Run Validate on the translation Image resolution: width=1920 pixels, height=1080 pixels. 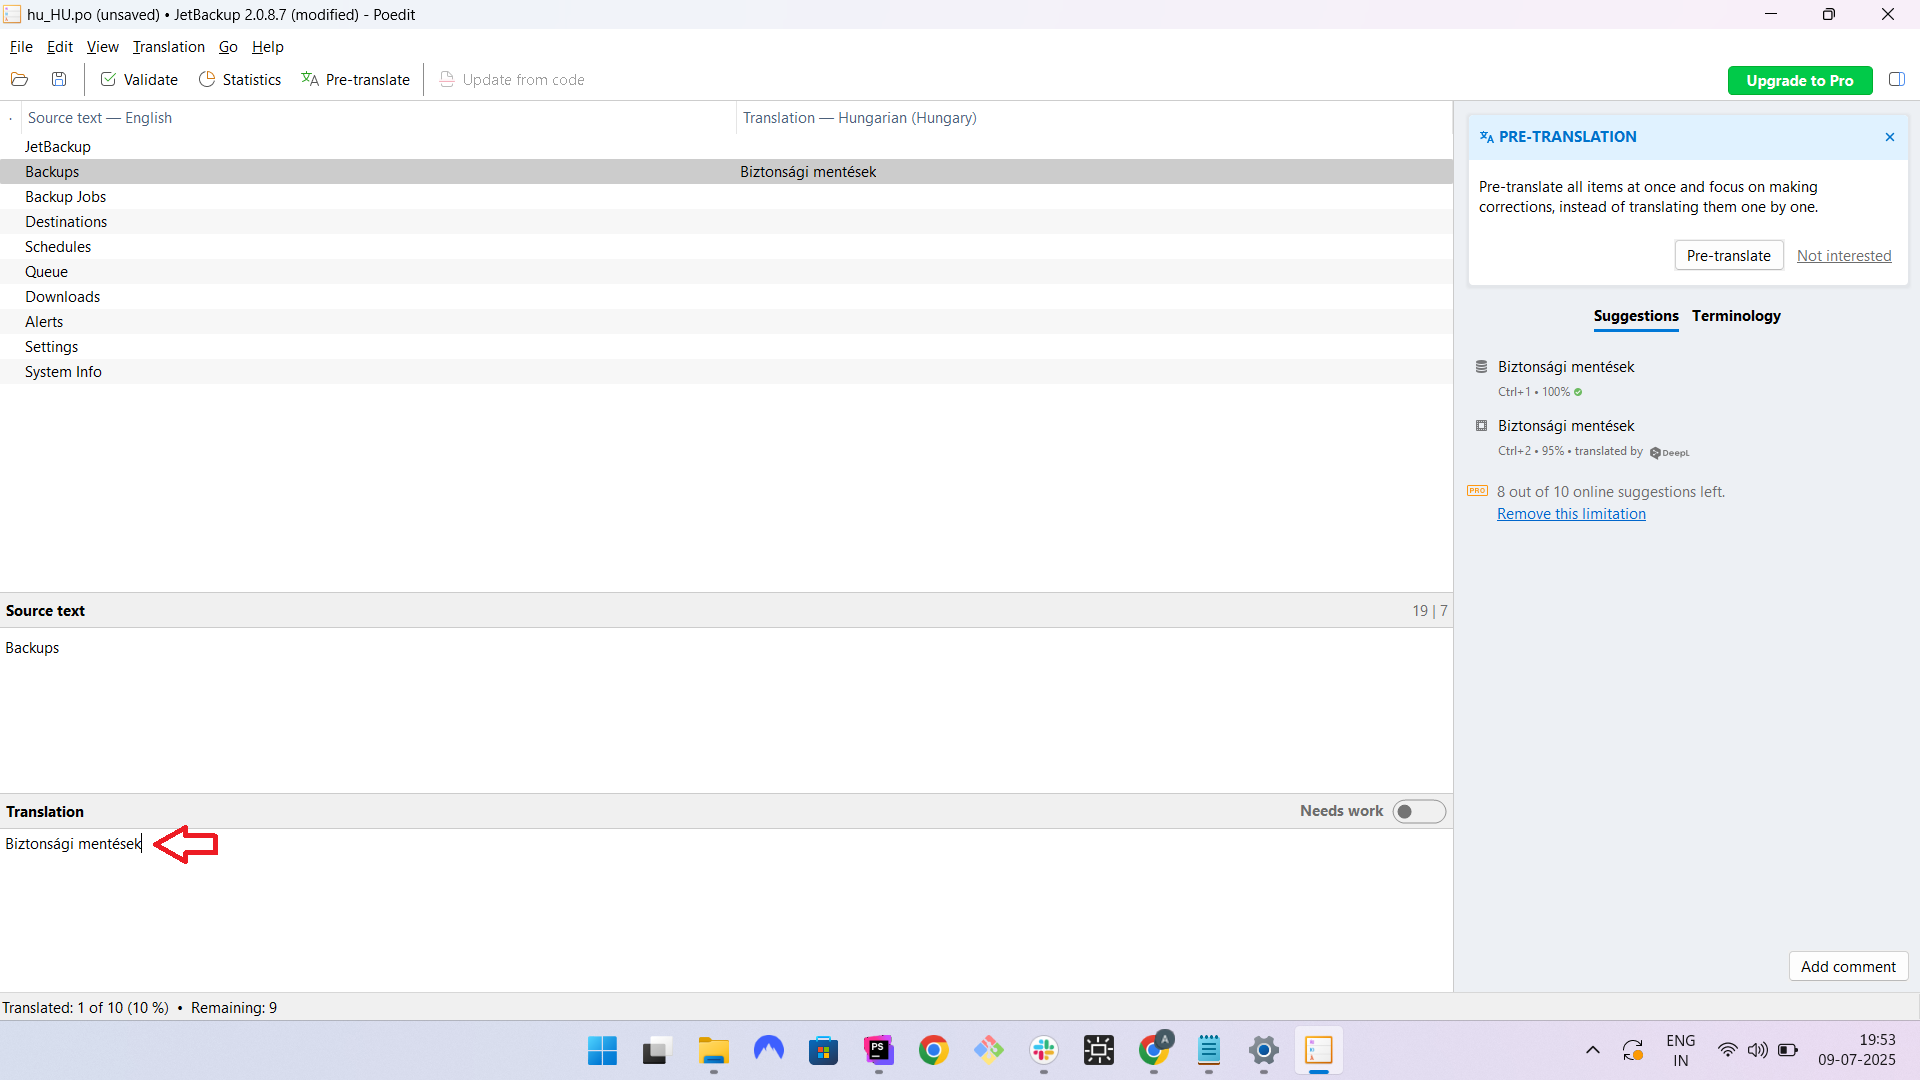tap(139, 80)
